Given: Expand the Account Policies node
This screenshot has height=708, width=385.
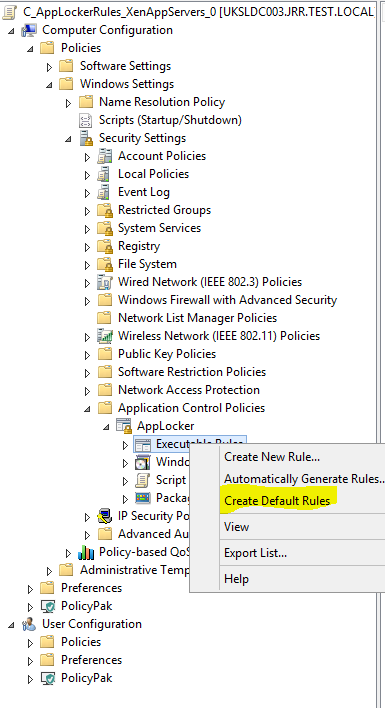Looking at the screenshot, I should (x=88, y=157).
